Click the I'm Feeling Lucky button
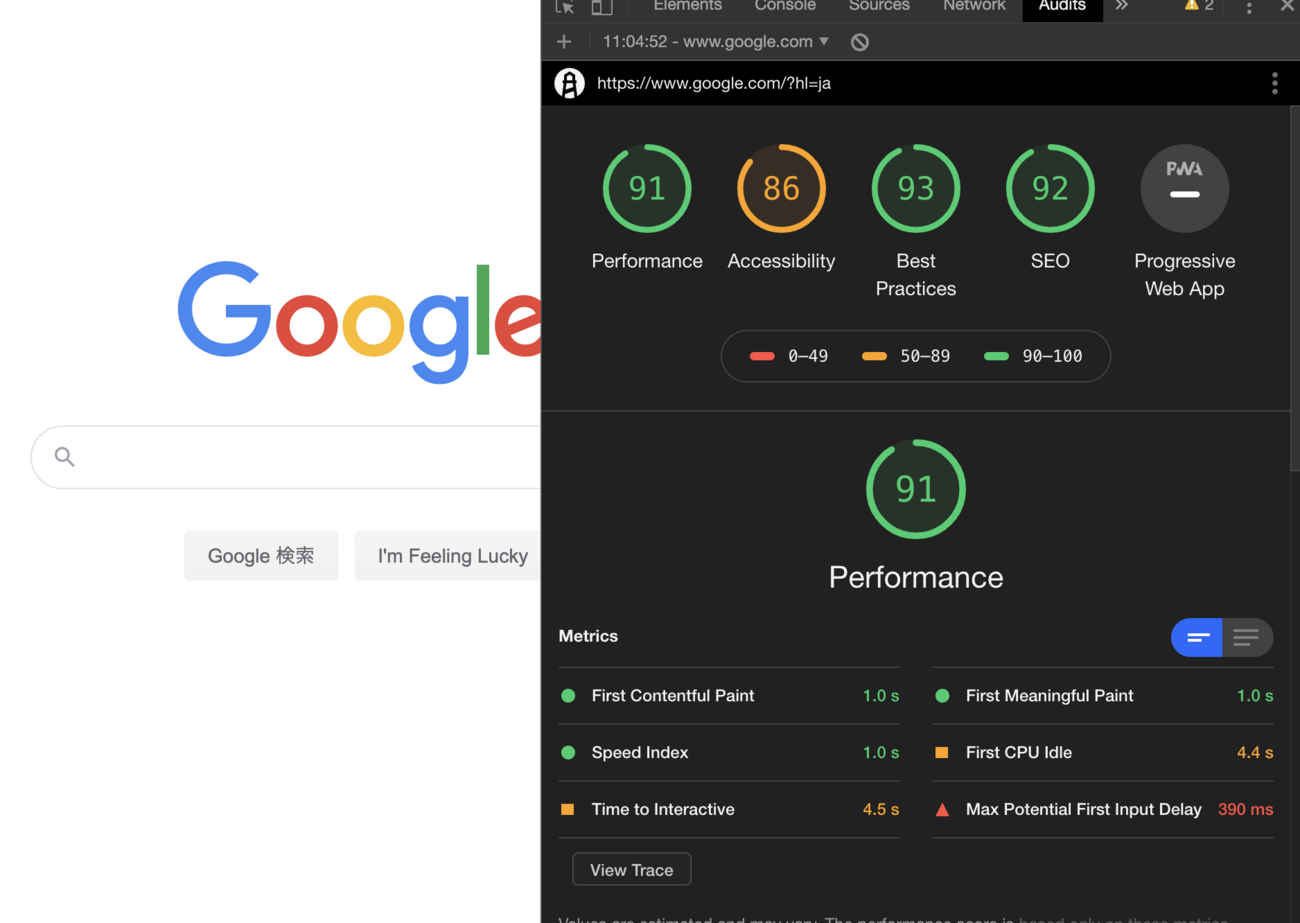Screen dimensions: 1300x923 pyautogui.click(x=448, y=556)
